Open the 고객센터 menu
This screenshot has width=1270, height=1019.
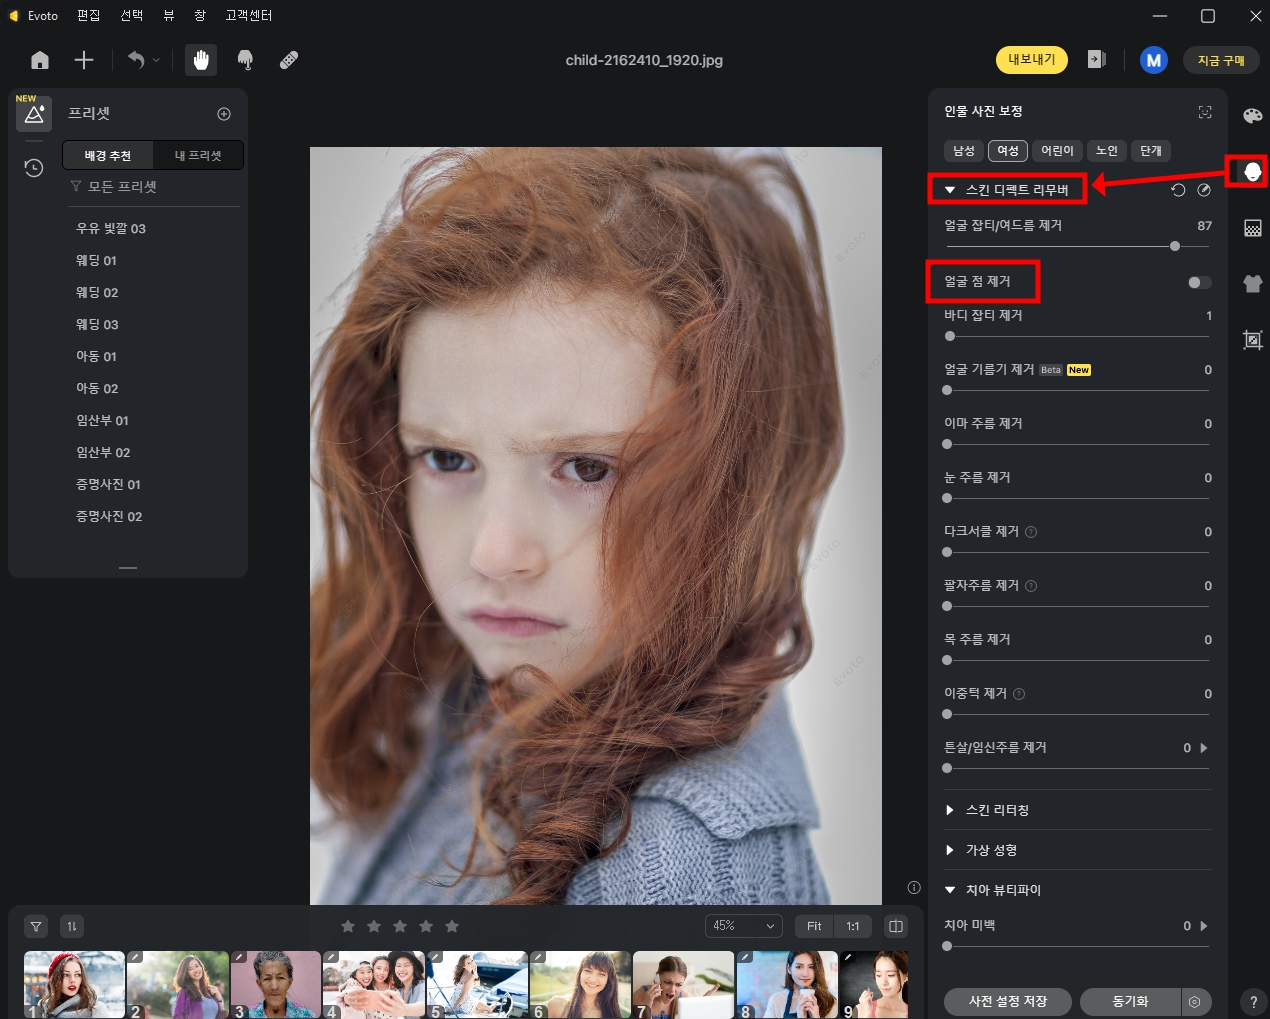click(249, 15)
